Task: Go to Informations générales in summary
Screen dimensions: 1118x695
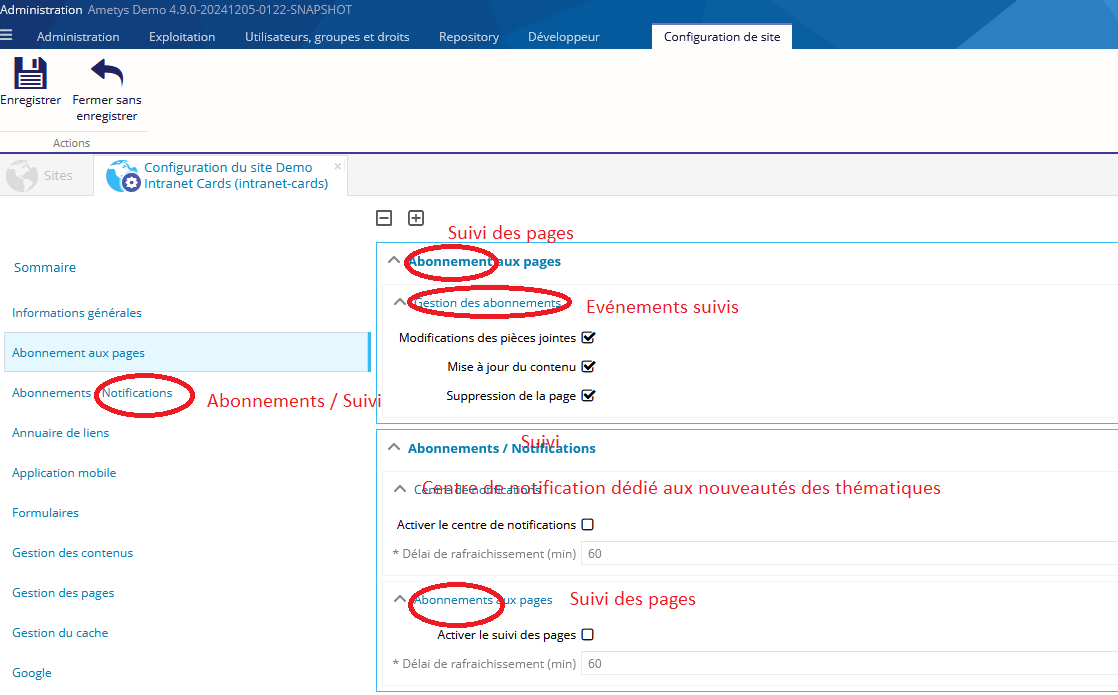Action: tap(77, 313)
